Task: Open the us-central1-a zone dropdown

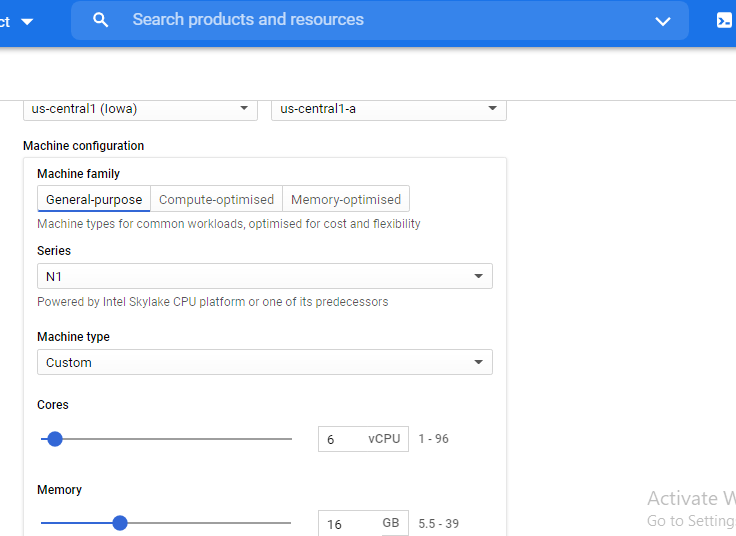Action: pos(388,108)
